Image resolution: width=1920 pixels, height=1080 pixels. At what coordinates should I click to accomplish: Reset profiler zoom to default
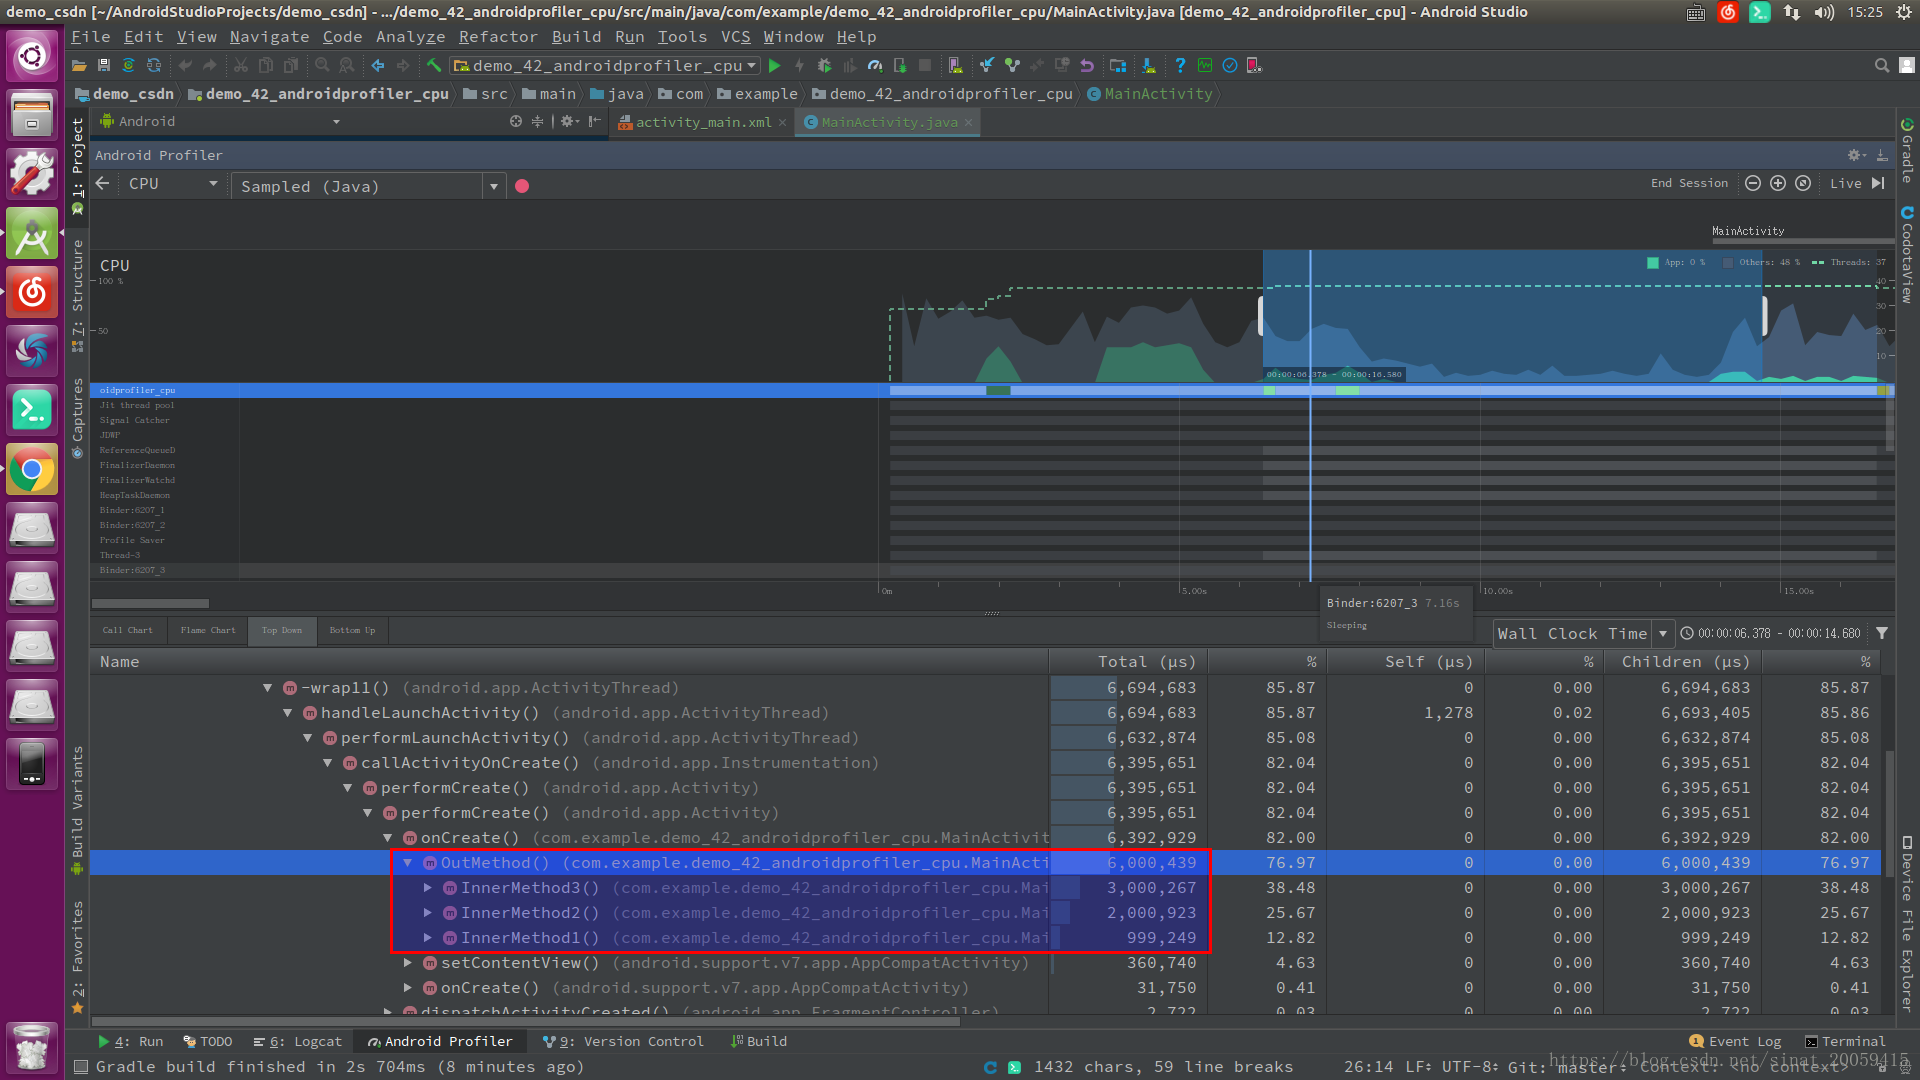pos(1803,184)
